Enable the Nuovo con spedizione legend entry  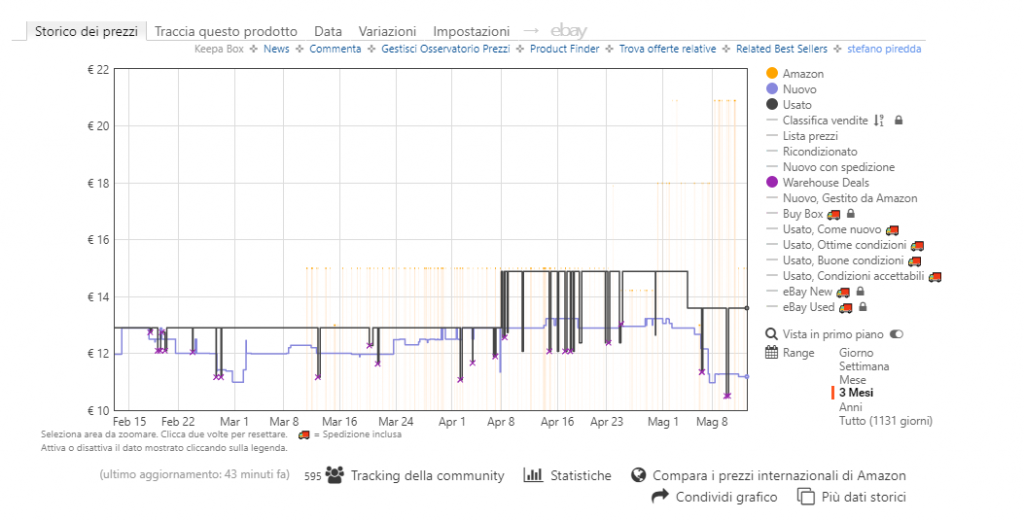(x=838, y=167)
